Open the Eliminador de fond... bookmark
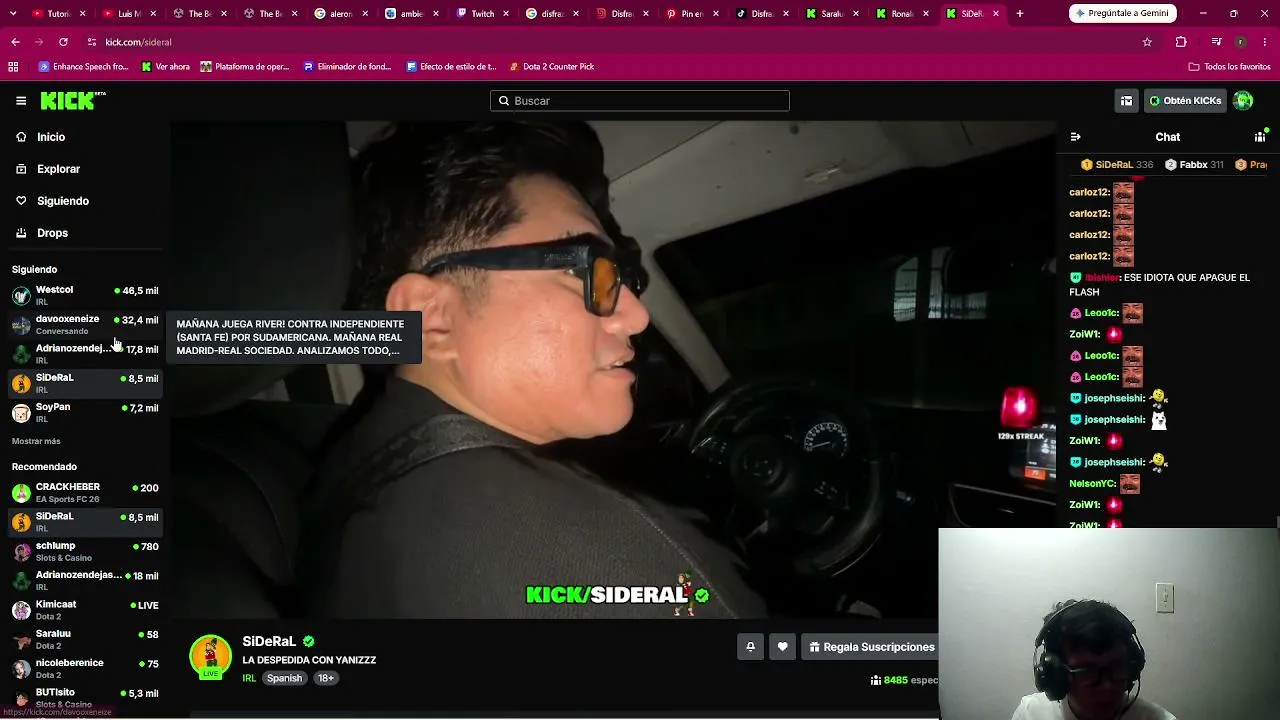Screen dimensions: 1280x720 point(346,67)
